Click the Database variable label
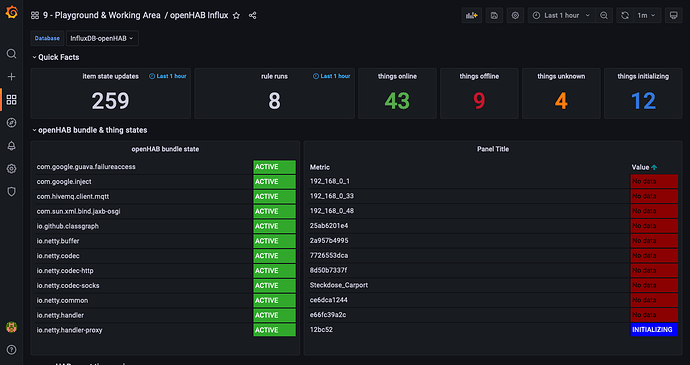Image resolution: width=690 pixels, height=365 pixels. click(47, 38)
